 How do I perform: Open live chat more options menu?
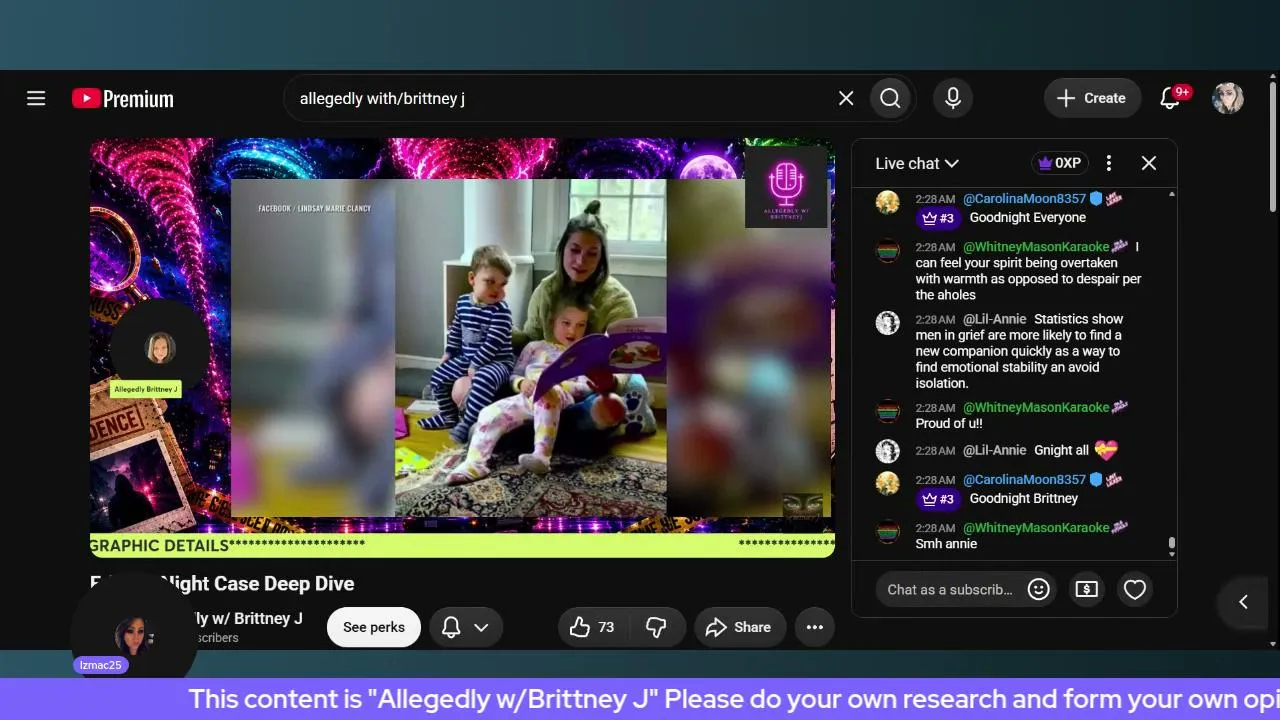(x=1109, y=163)
